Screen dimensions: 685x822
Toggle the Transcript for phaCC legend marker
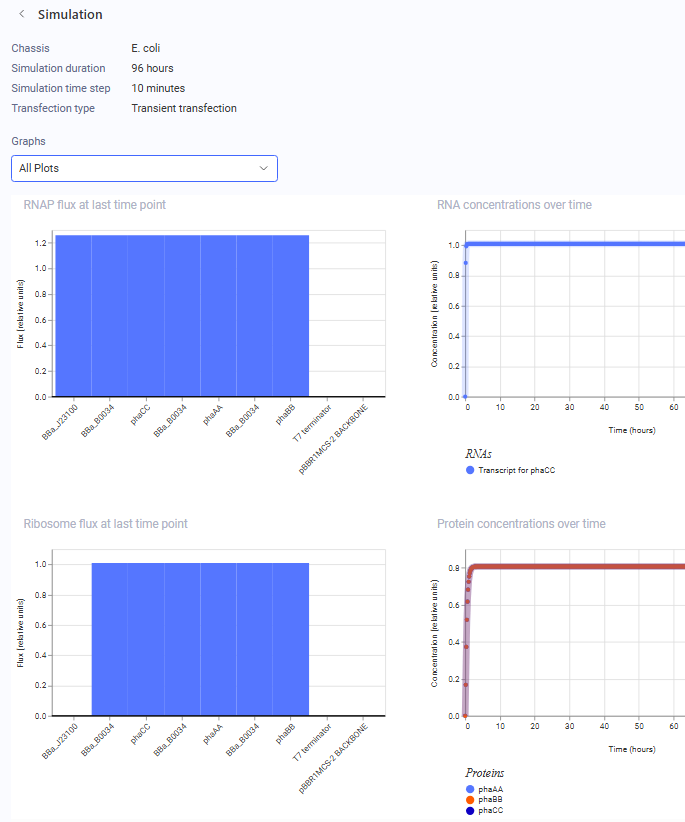point(470,470)
